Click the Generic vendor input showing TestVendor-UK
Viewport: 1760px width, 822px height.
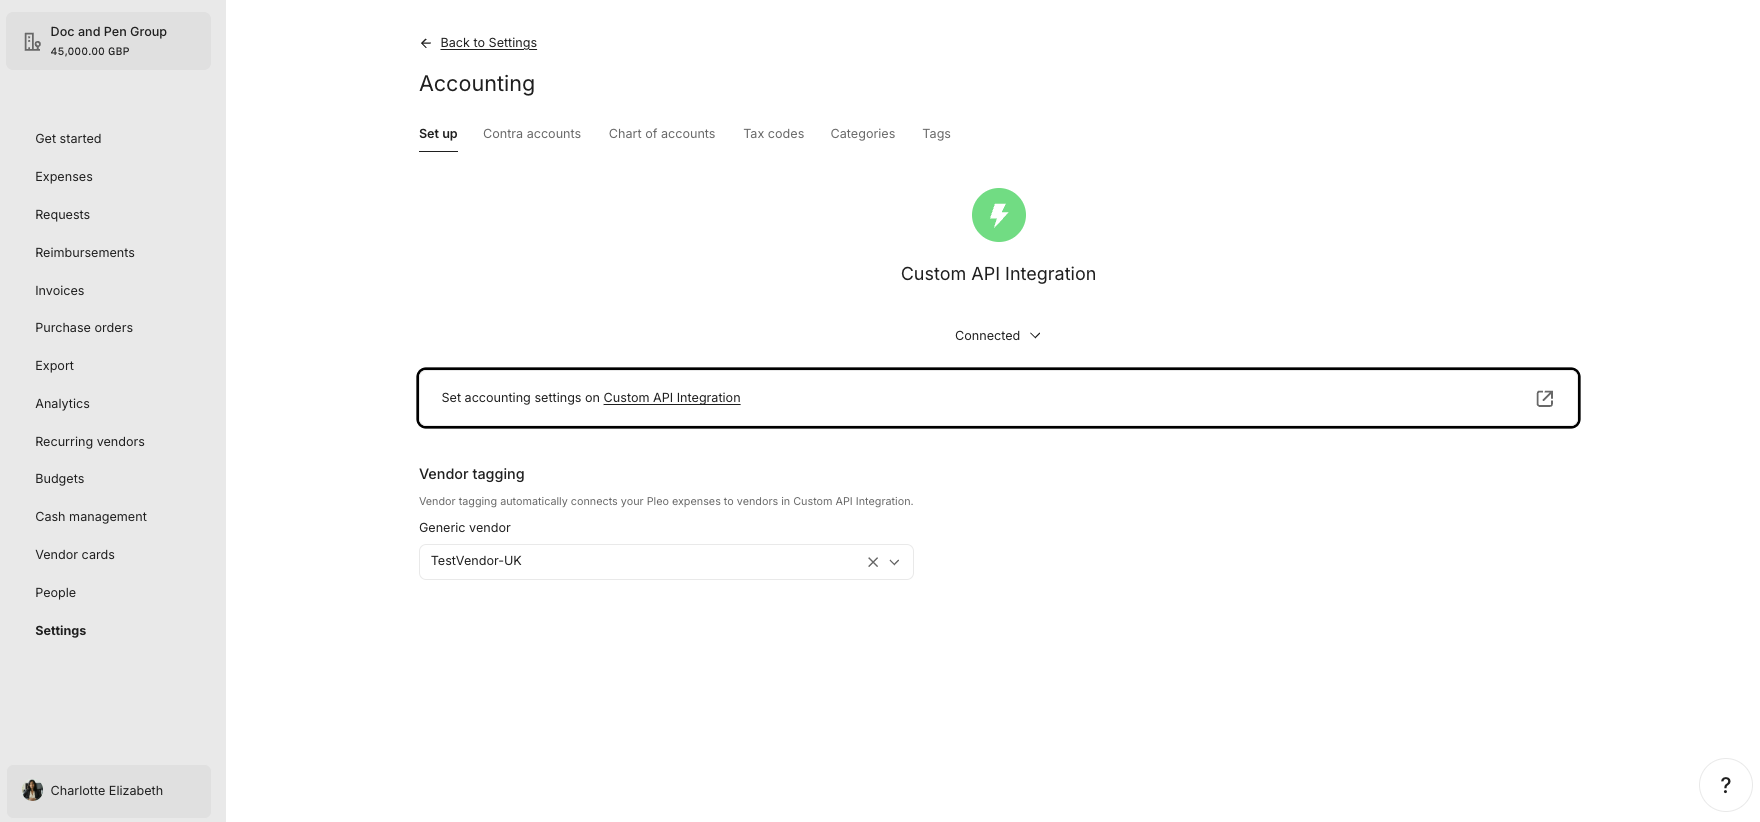[666, 562]
